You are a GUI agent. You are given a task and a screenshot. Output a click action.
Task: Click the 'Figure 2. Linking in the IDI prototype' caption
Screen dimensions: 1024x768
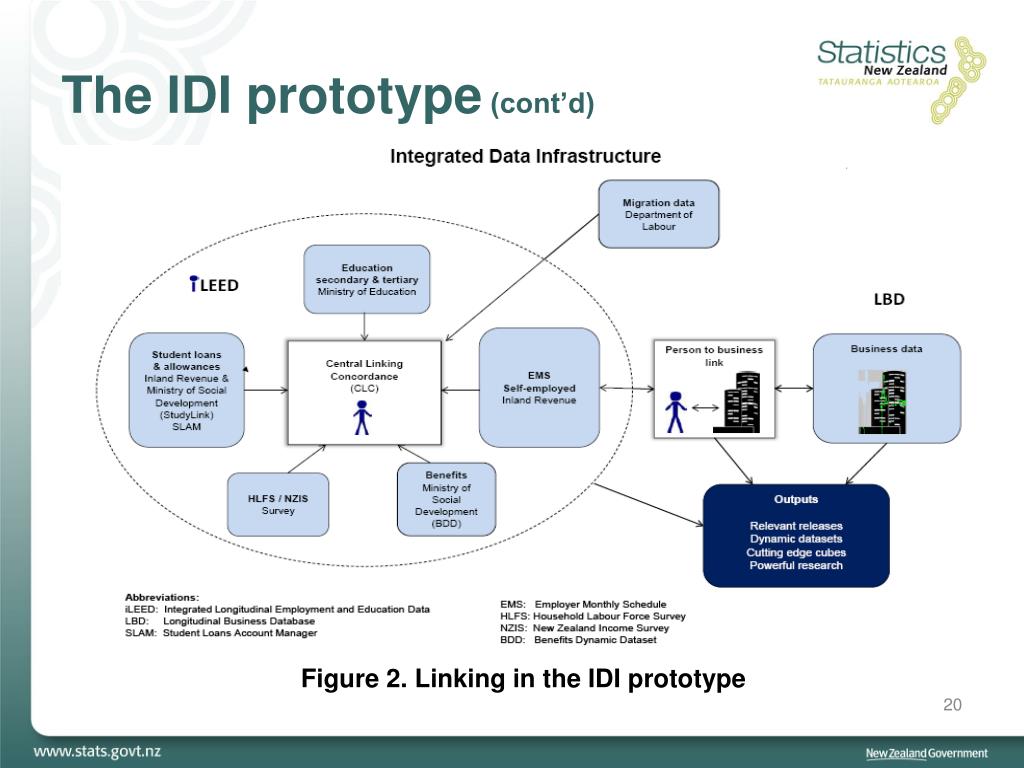pos(523,679)
